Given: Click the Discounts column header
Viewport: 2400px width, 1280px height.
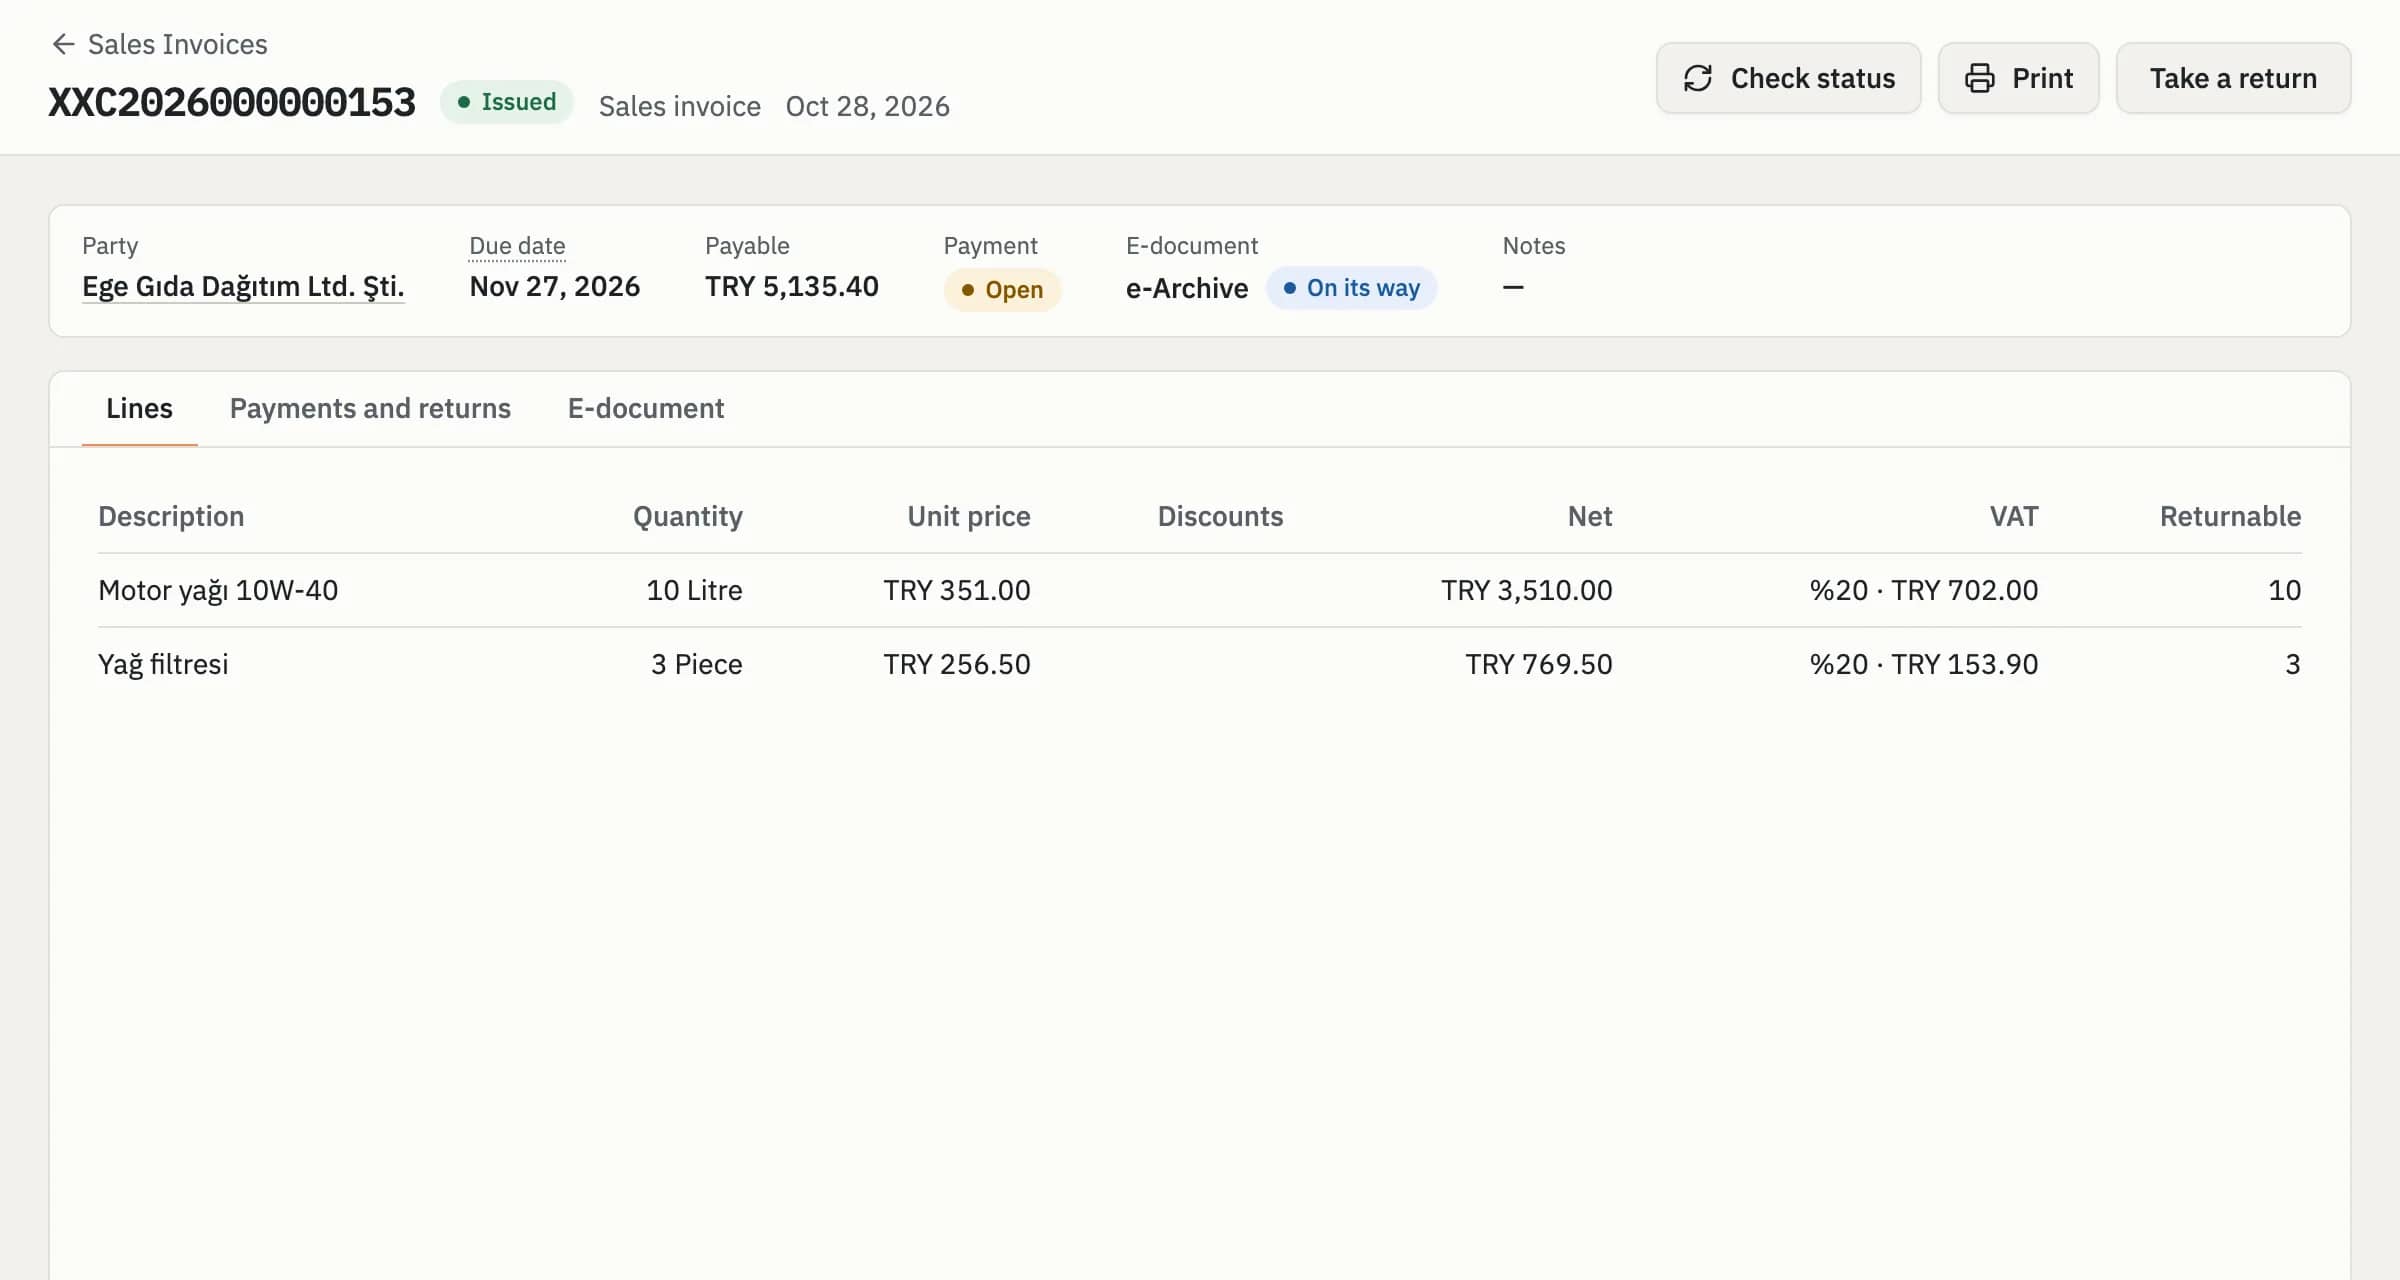Looking at the screenshot, I should [1220, 516].
